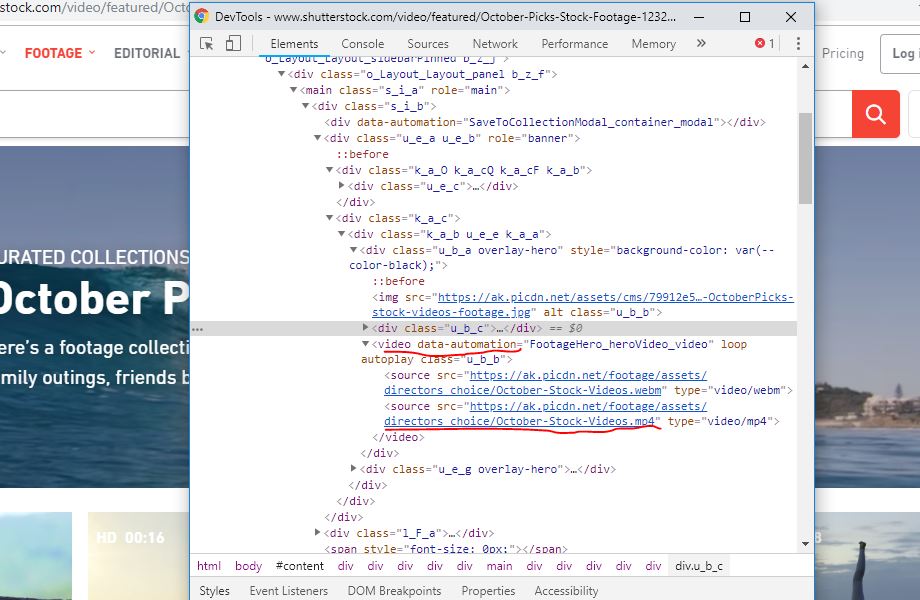The width and height of the screenshot is (920, 600).
Task: Select the DOM Breakpoints pane tab
Action: [394, 591]
